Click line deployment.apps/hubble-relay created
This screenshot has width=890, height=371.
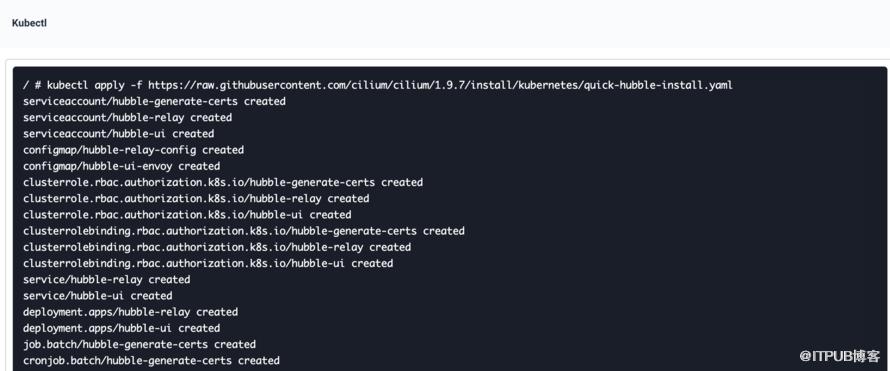point(131,312)
